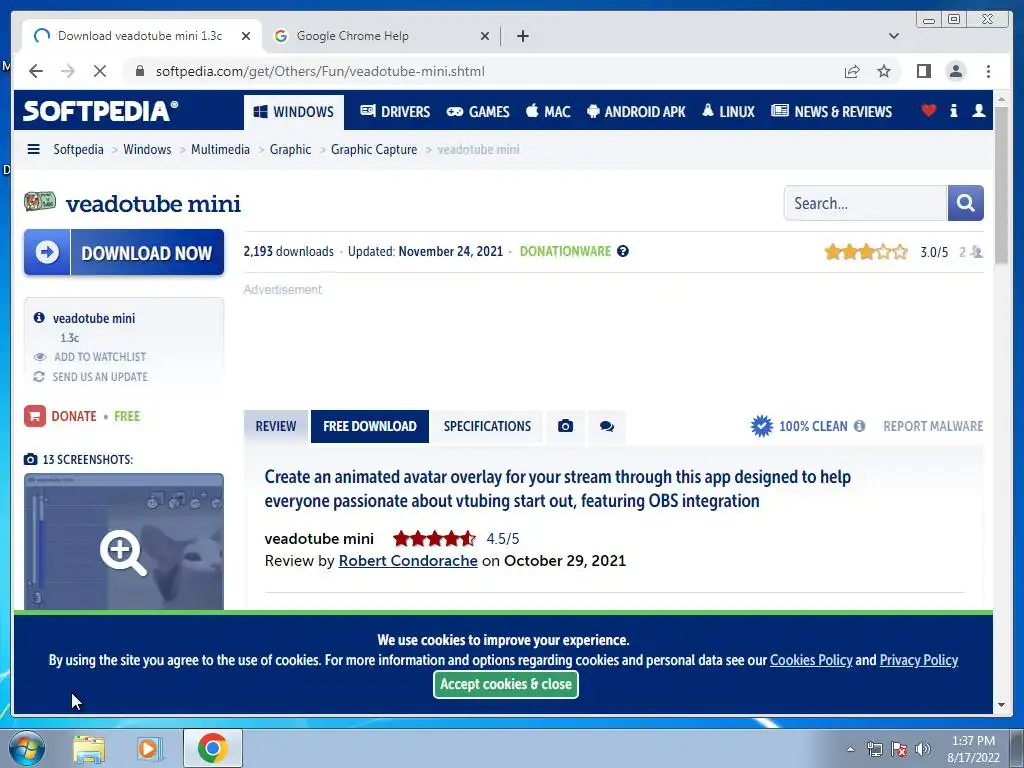Open the Windows Start button

click(x=26, y=748)
